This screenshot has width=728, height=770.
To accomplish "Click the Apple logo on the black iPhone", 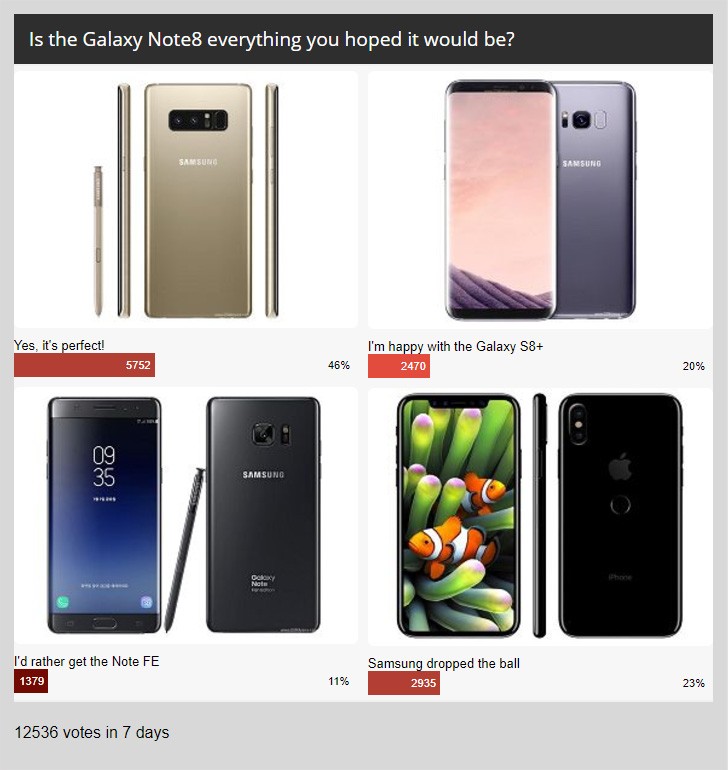I will pyautogui.click(x=620, y=467).
